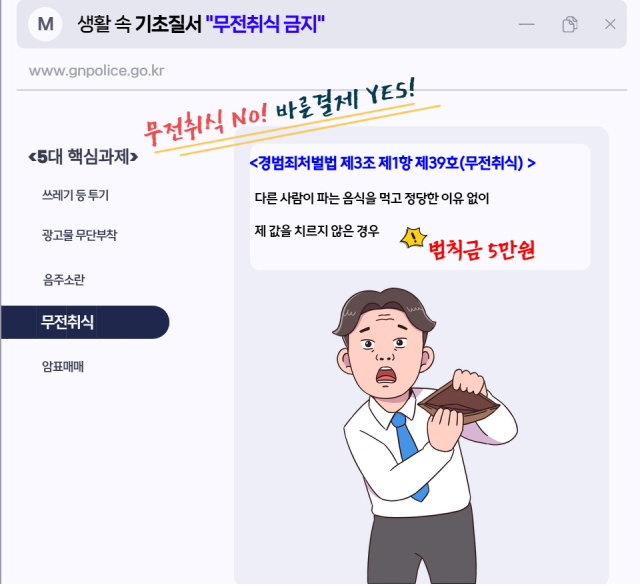Close the window with the X icon
The height and width of the screenshot is (586, 642).
(610, 24)
